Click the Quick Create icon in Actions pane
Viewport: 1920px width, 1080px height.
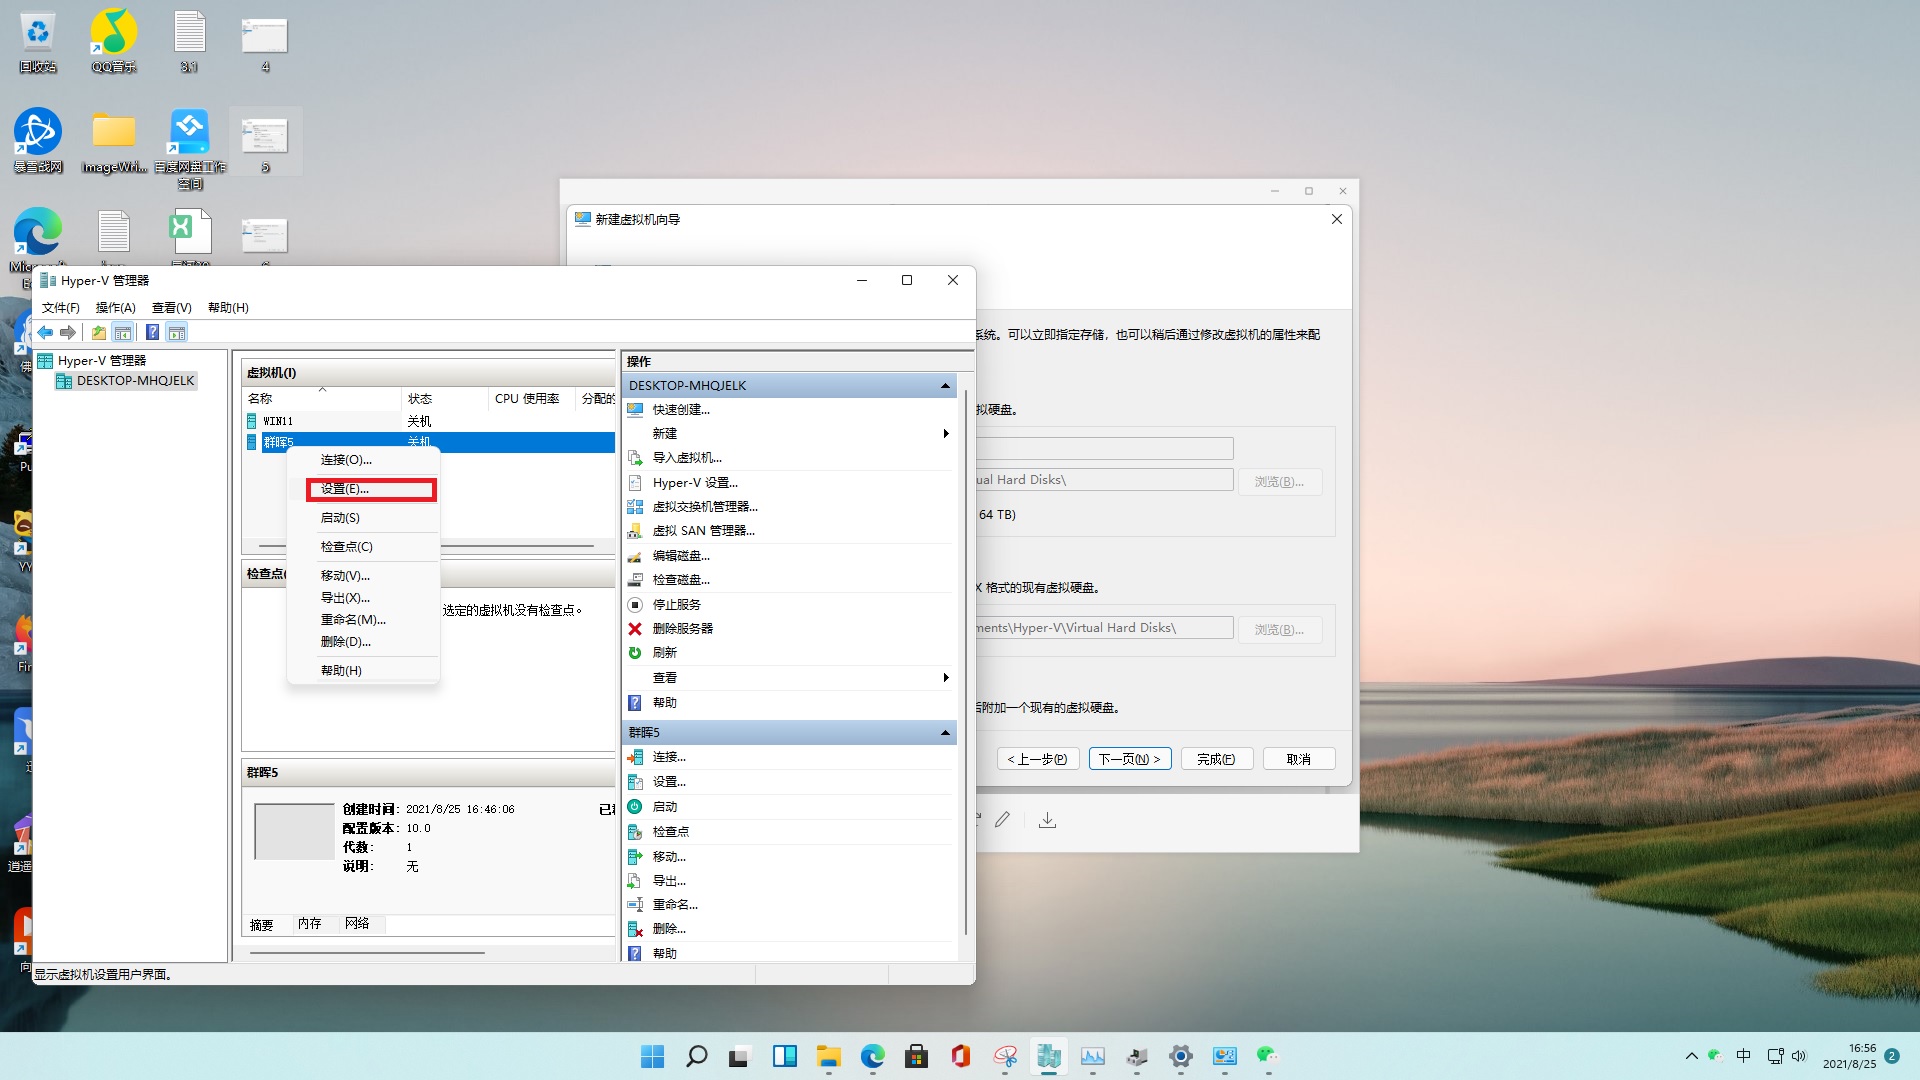(635, 410)
